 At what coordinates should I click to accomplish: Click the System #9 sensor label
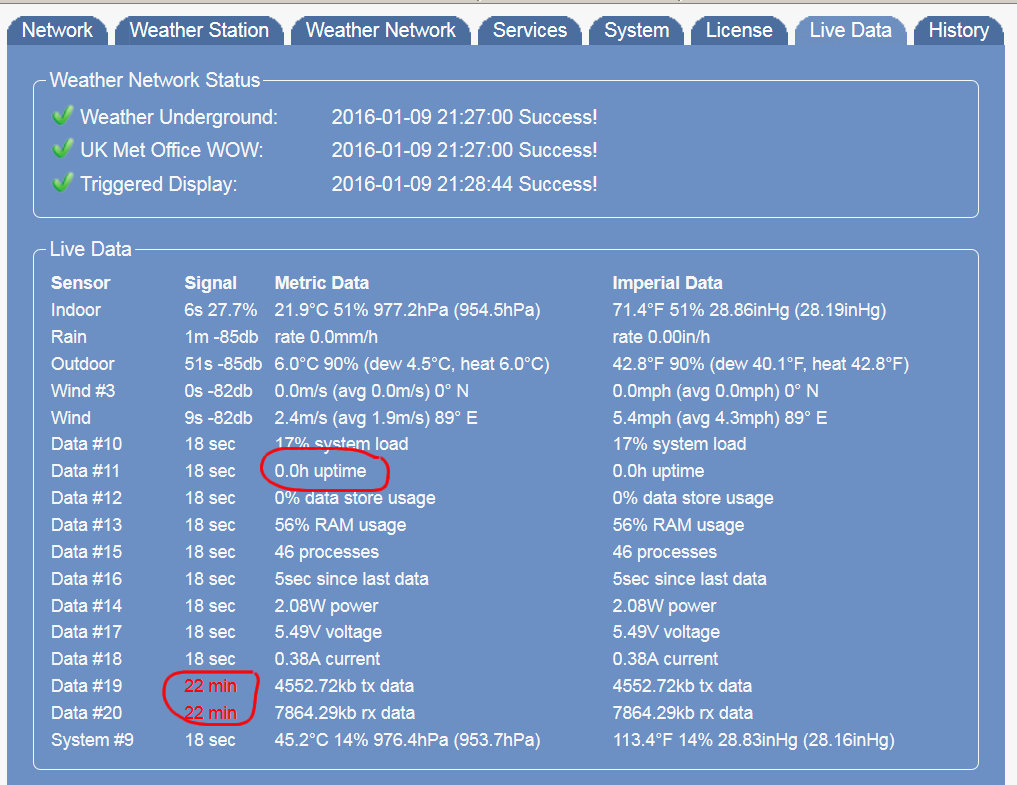[x=92, y=740]
